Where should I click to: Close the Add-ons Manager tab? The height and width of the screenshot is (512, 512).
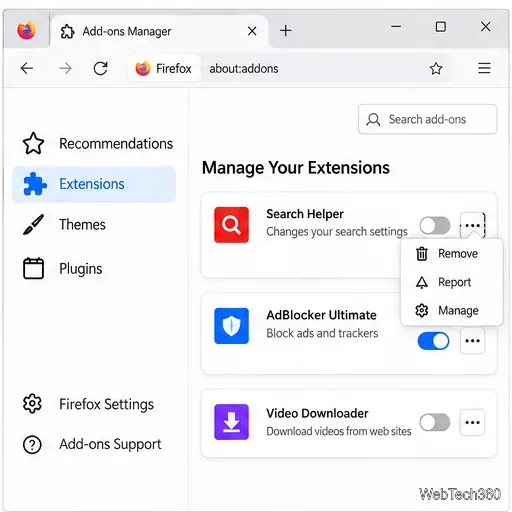click(x=252, y=31)
